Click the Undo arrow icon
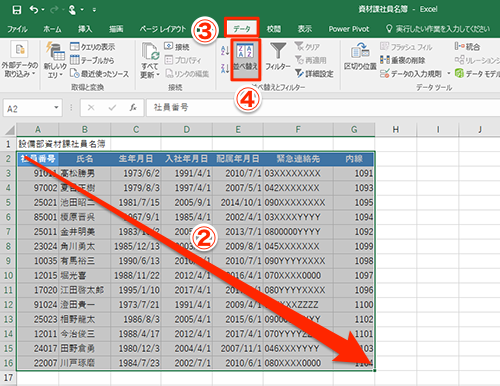This screenshot has height=386, width=500. tap(34, 10)
